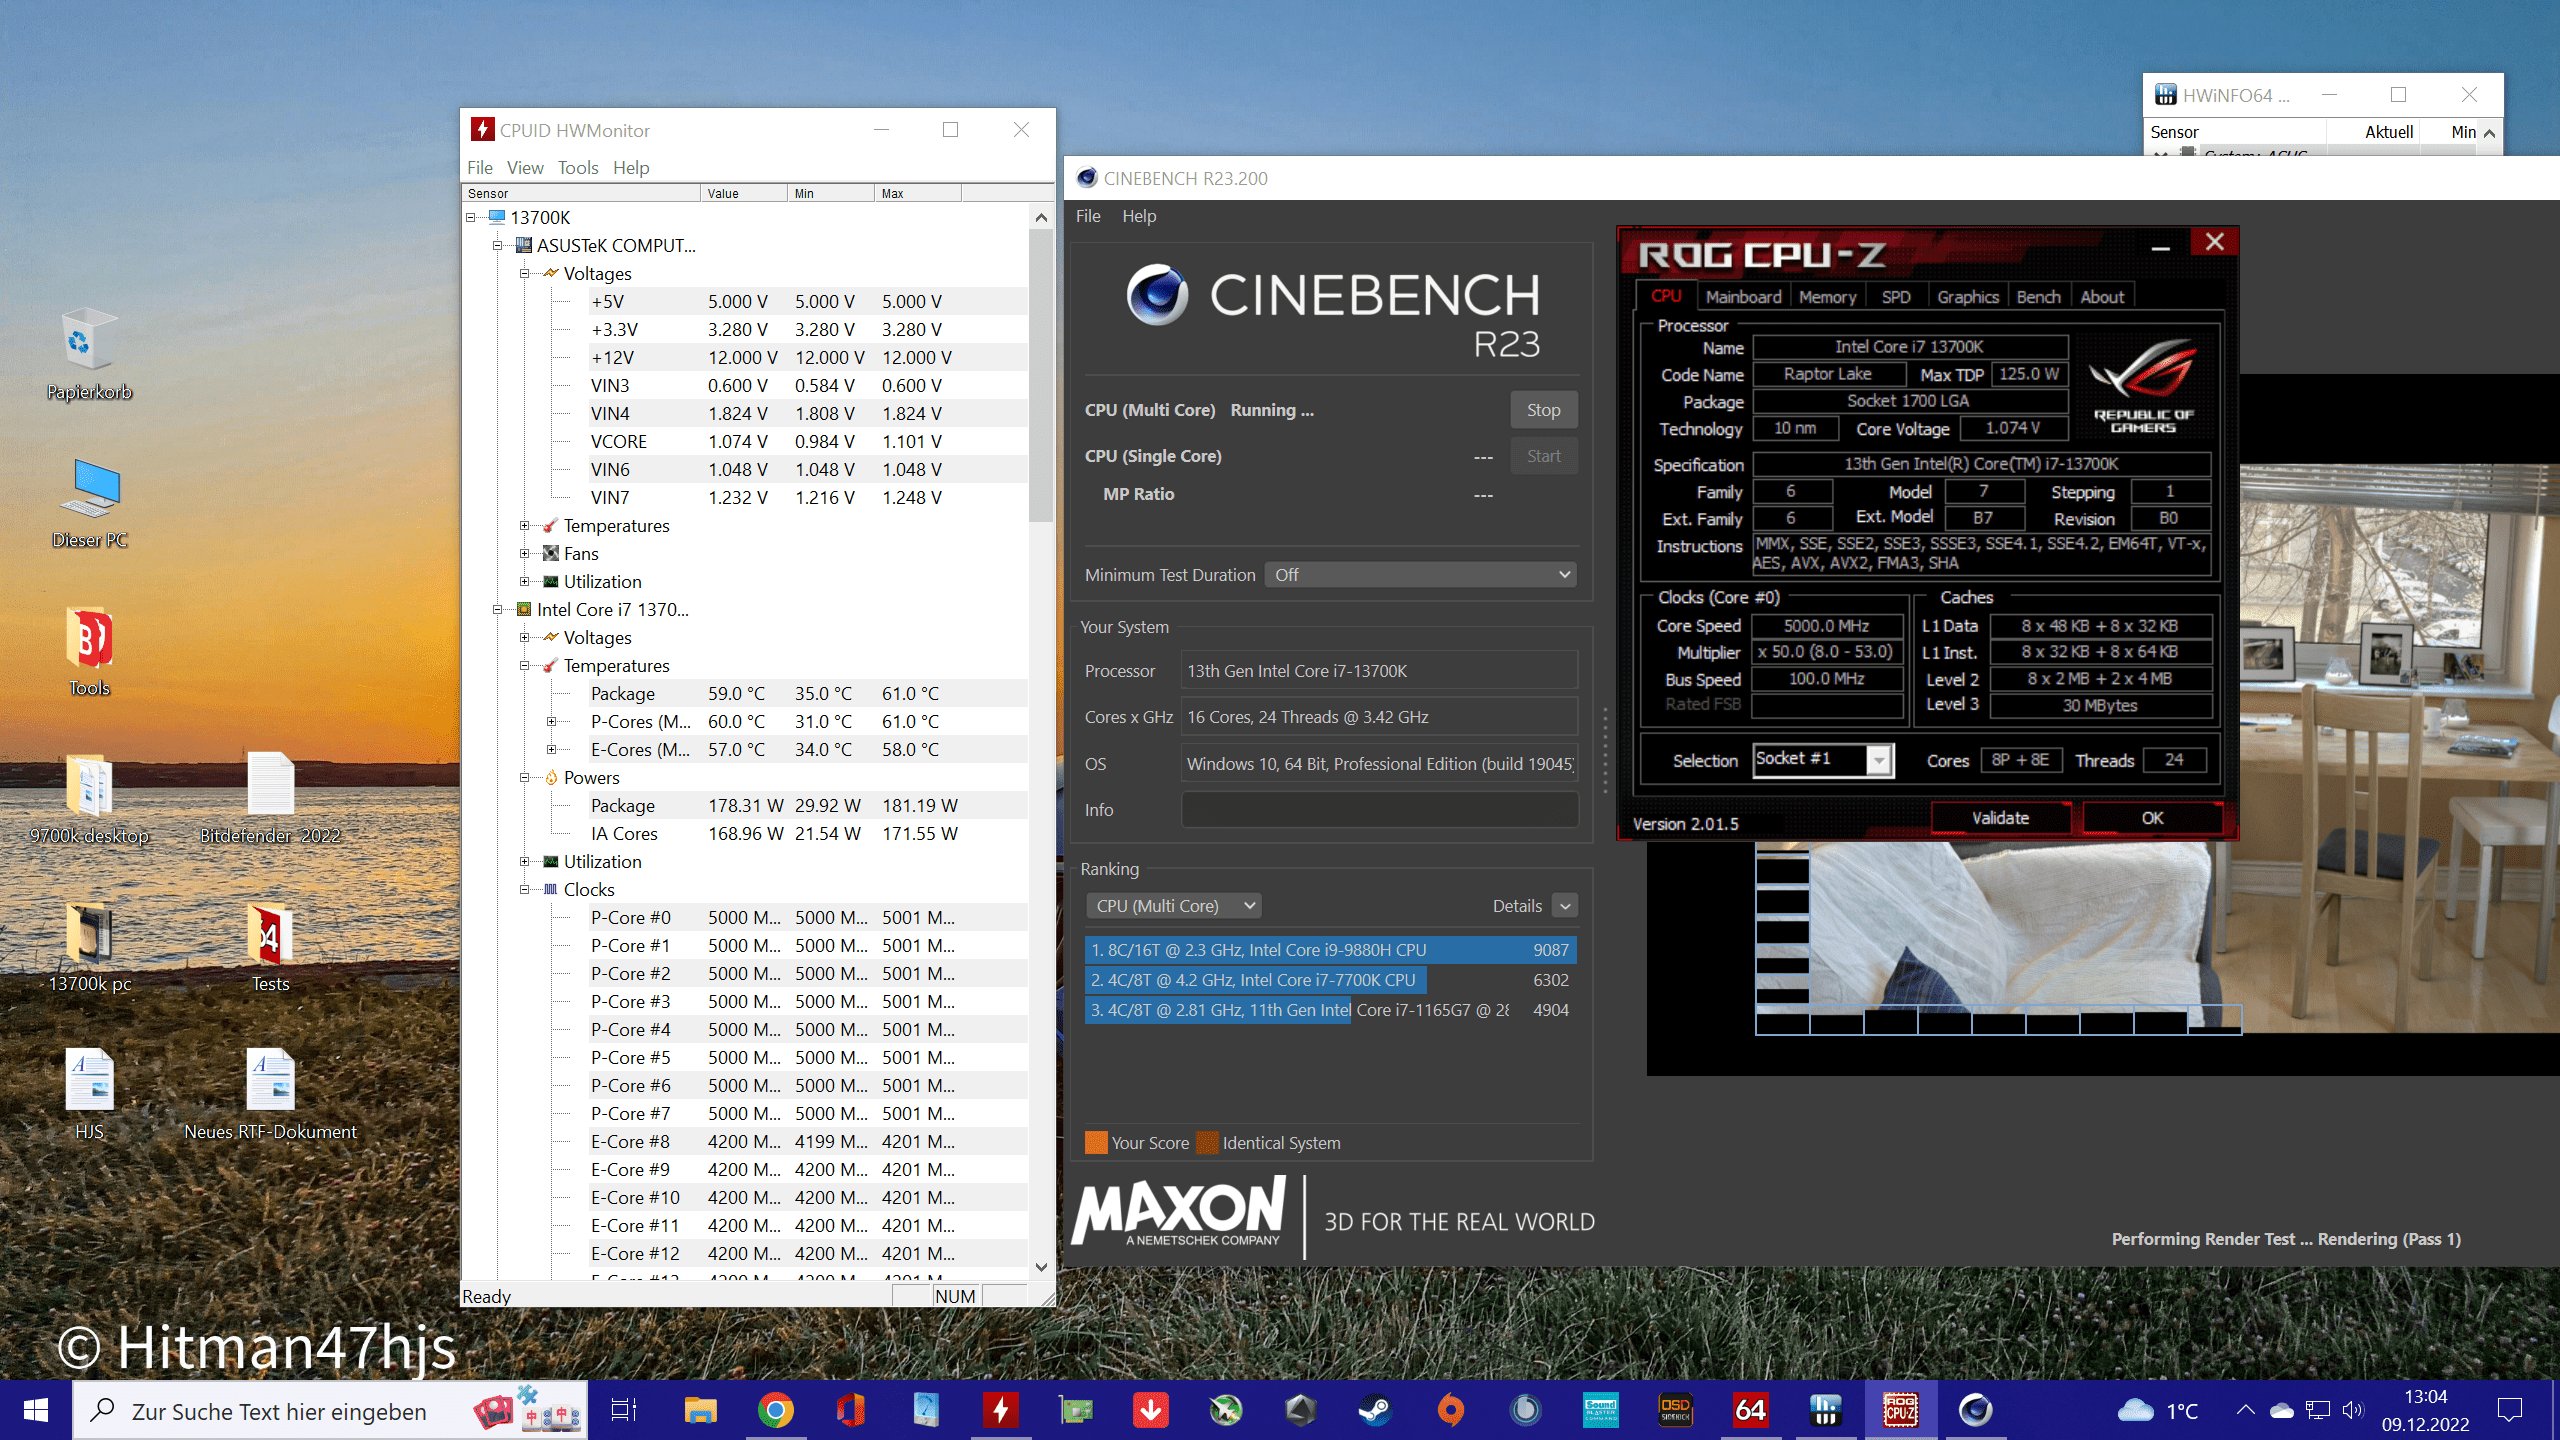Click Validate button in CPU-Z

pos(2000,818)
